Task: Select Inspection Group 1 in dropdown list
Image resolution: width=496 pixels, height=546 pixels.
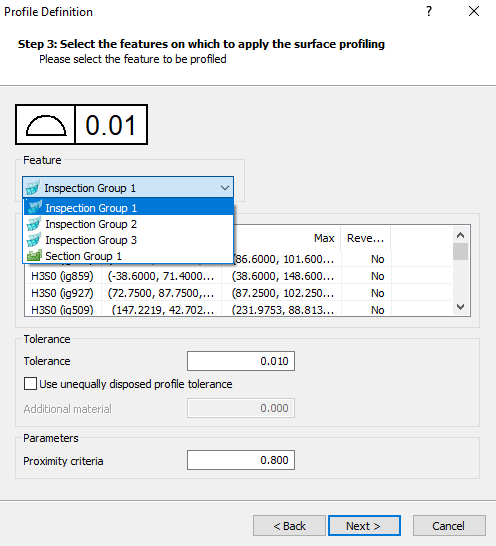Action: [128, 208]
